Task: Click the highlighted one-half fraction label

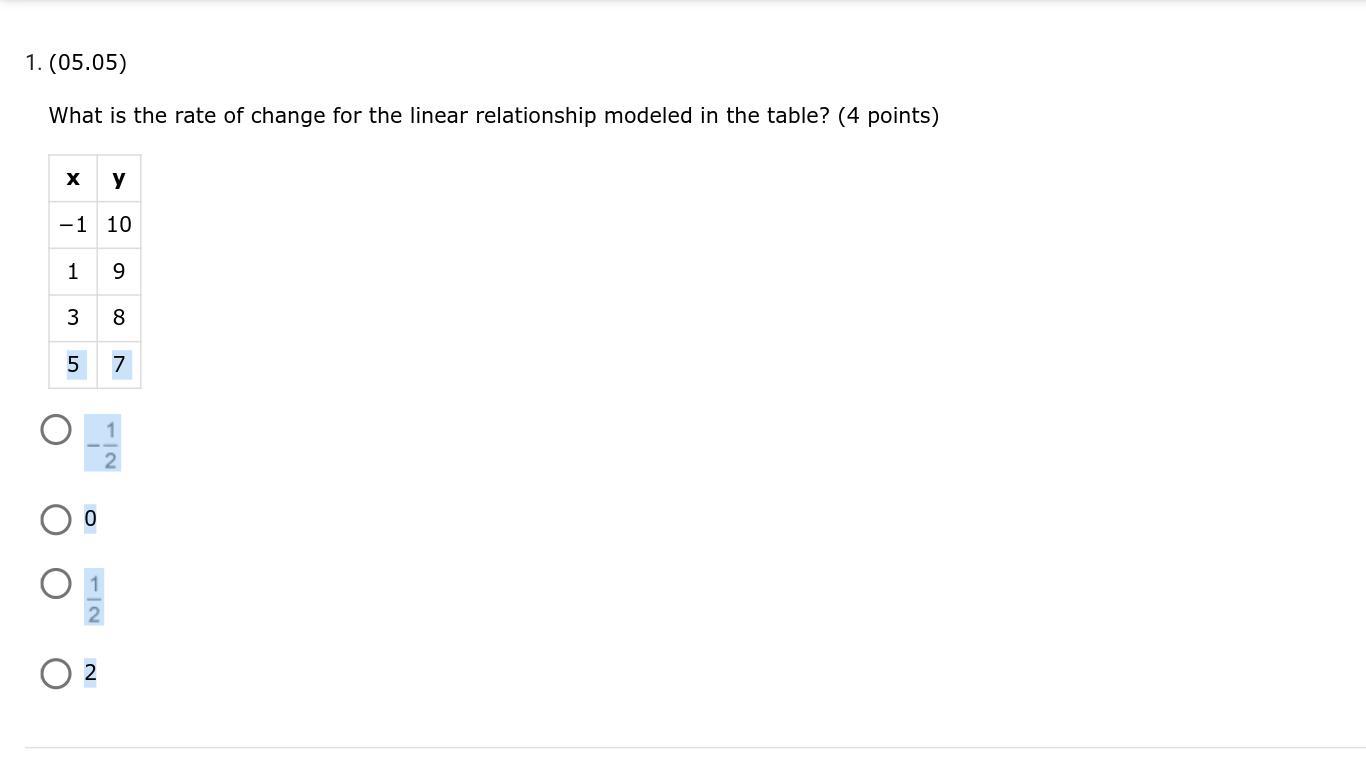Action: point(94,598)
